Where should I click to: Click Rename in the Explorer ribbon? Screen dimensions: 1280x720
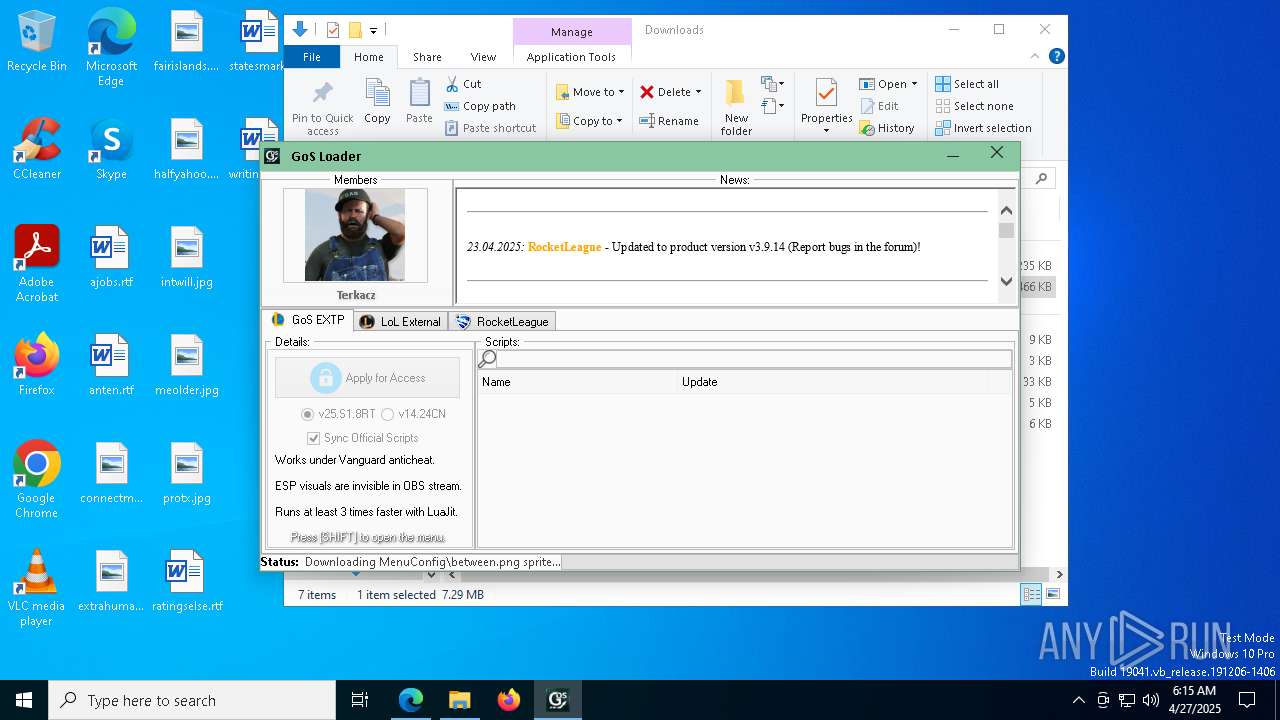pyautogui.click(x=669, y=121)
